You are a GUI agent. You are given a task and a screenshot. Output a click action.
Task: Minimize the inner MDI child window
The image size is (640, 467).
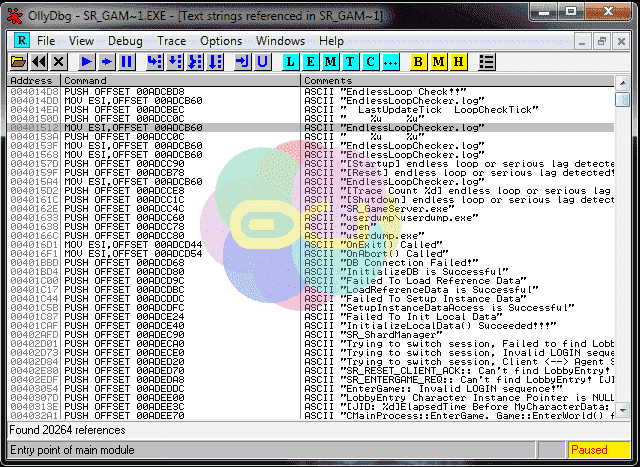pyautogui.click(x=582, y=41)
